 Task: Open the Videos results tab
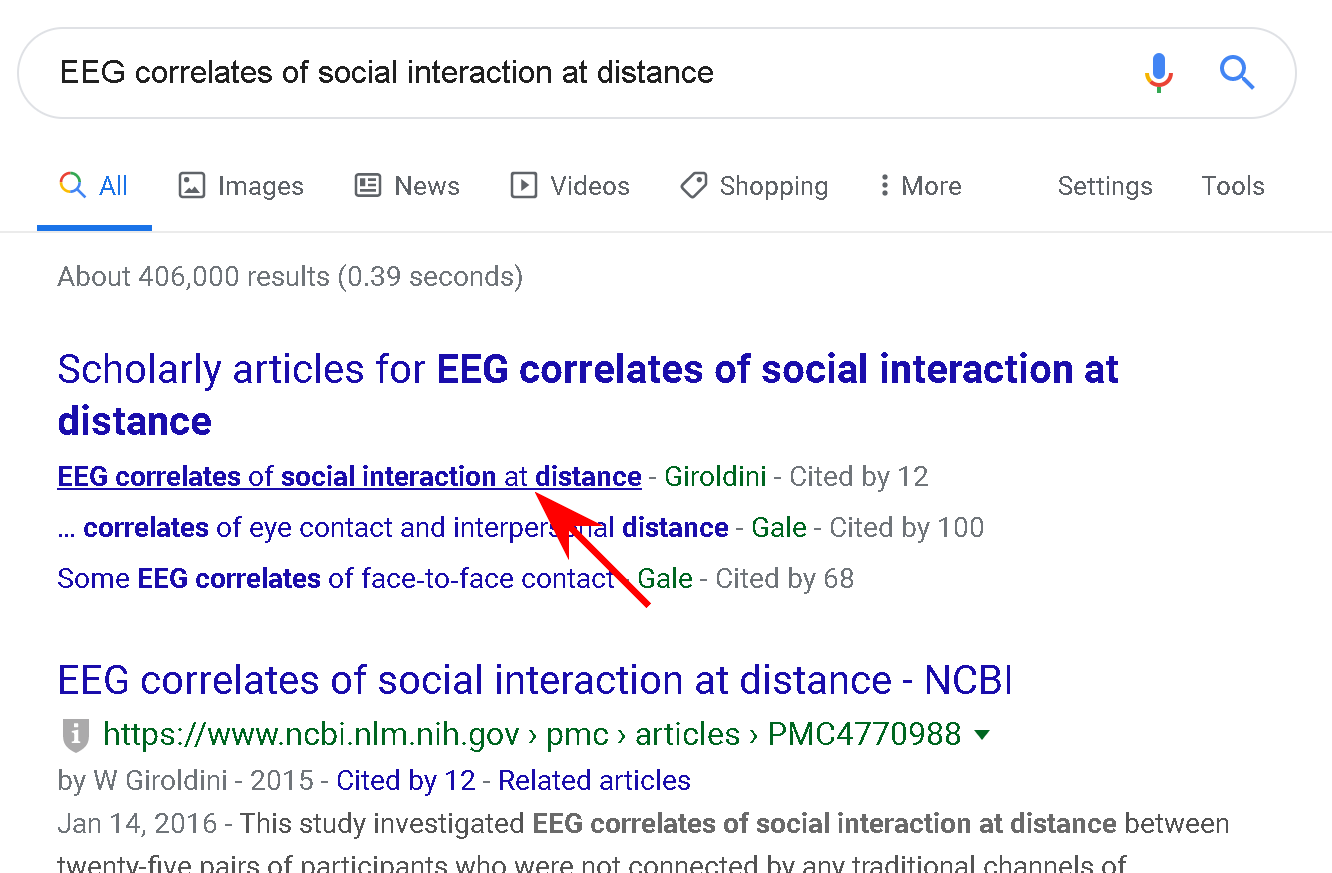570,186
